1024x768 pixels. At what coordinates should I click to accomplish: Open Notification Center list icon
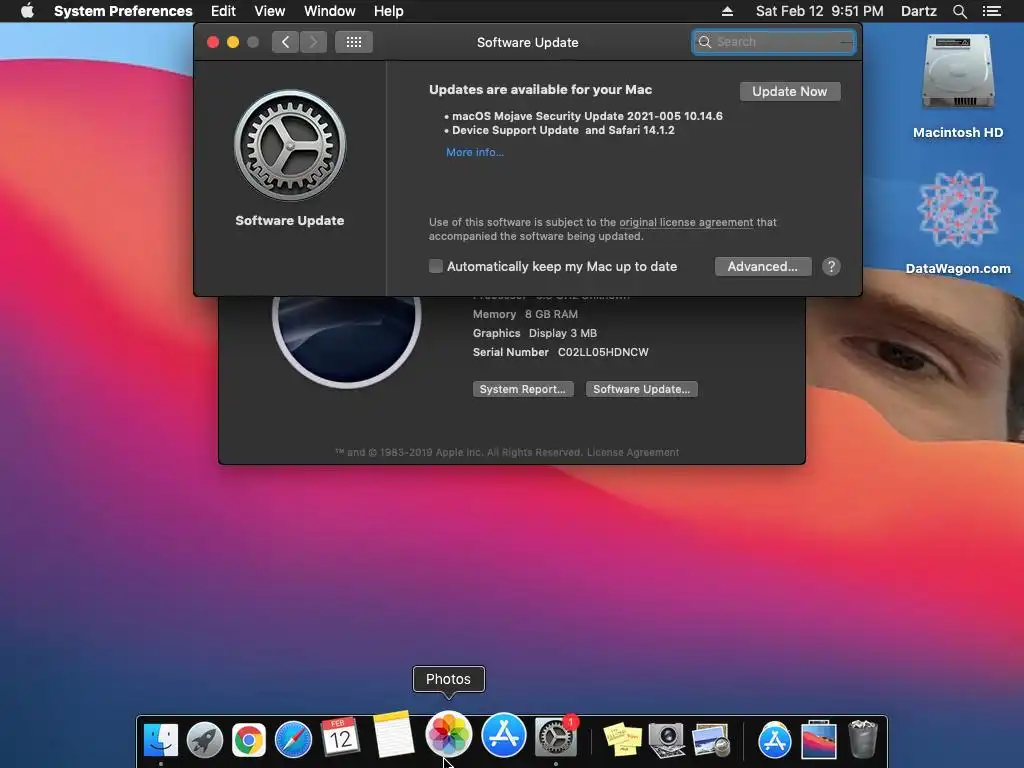point(991,11)
